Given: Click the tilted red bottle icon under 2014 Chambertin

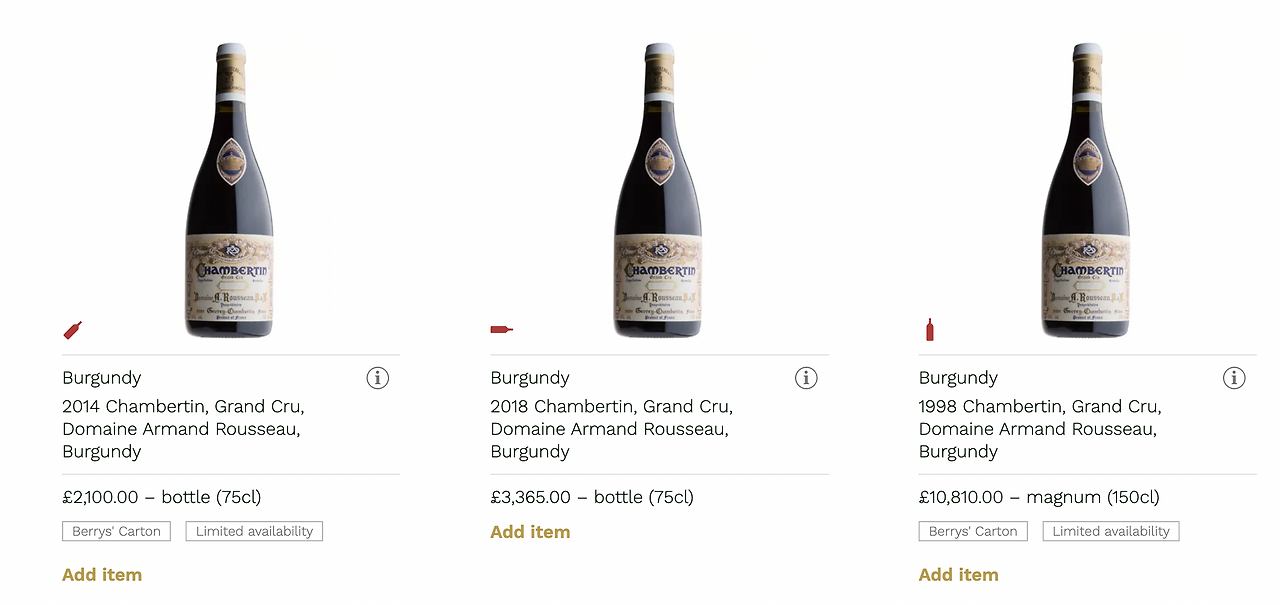Looking at the screenshot, I should [73, 329].
